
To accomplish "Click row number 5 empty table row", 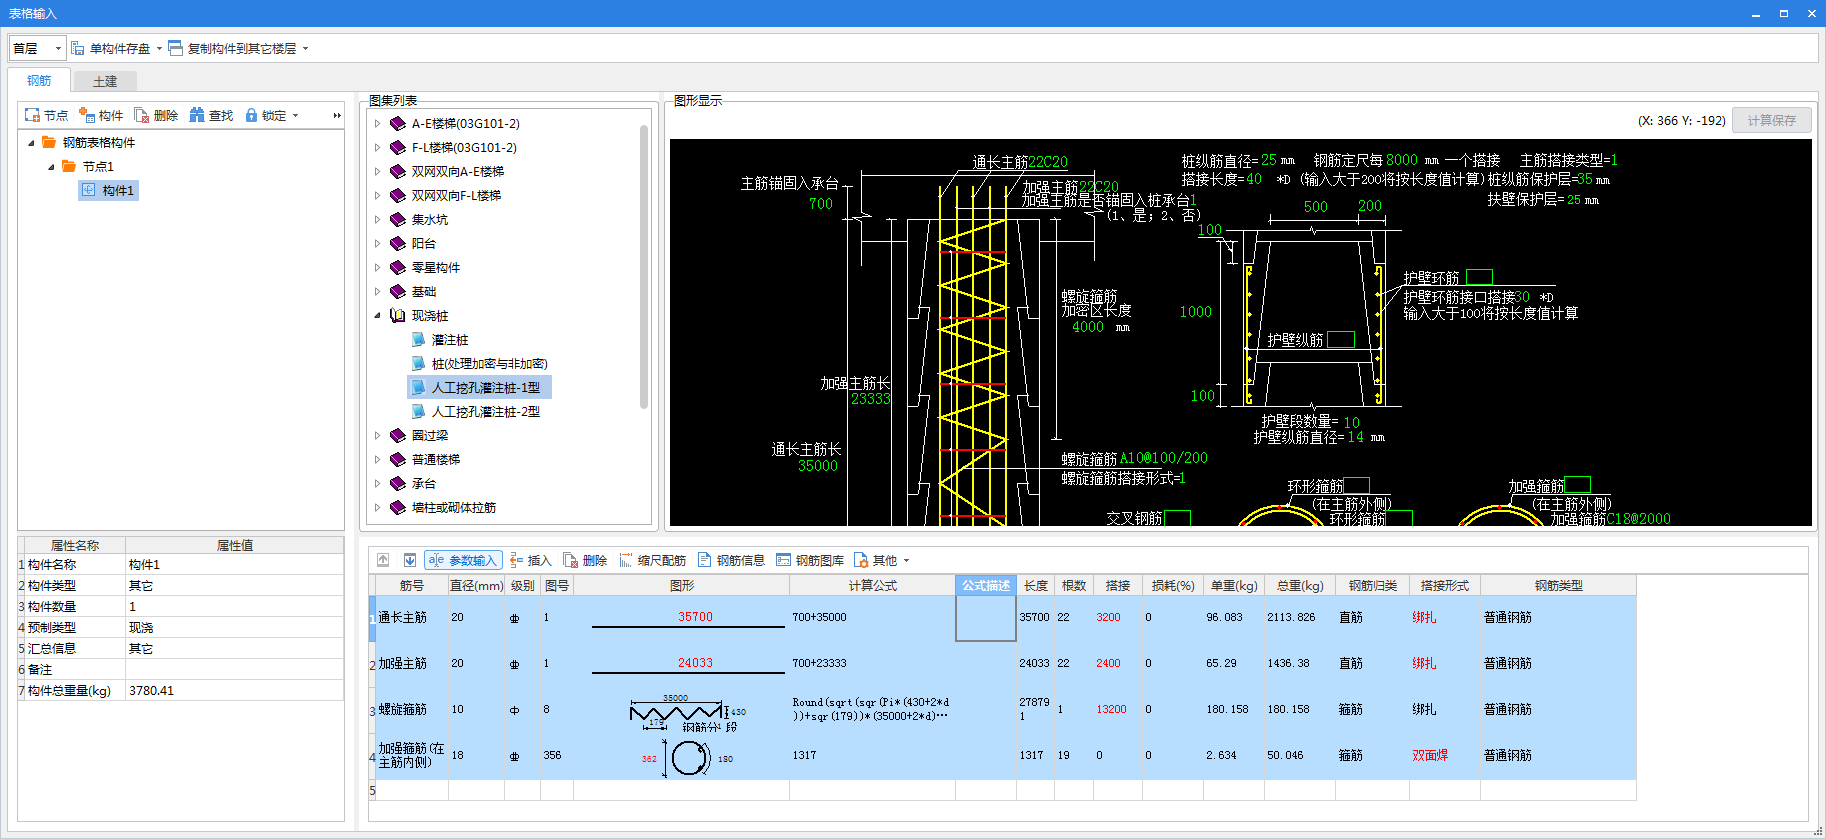I will (372, 790).
